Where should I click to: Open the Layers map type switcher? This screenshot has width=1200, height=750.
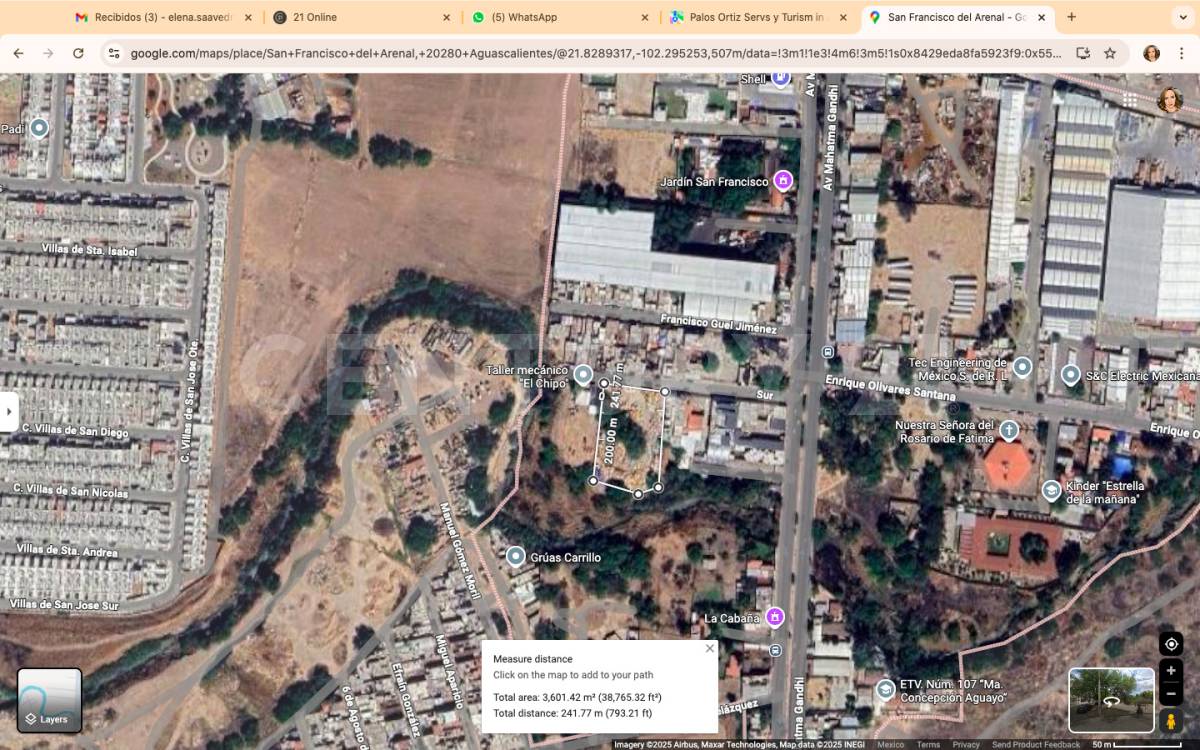(x=49, y=700)
